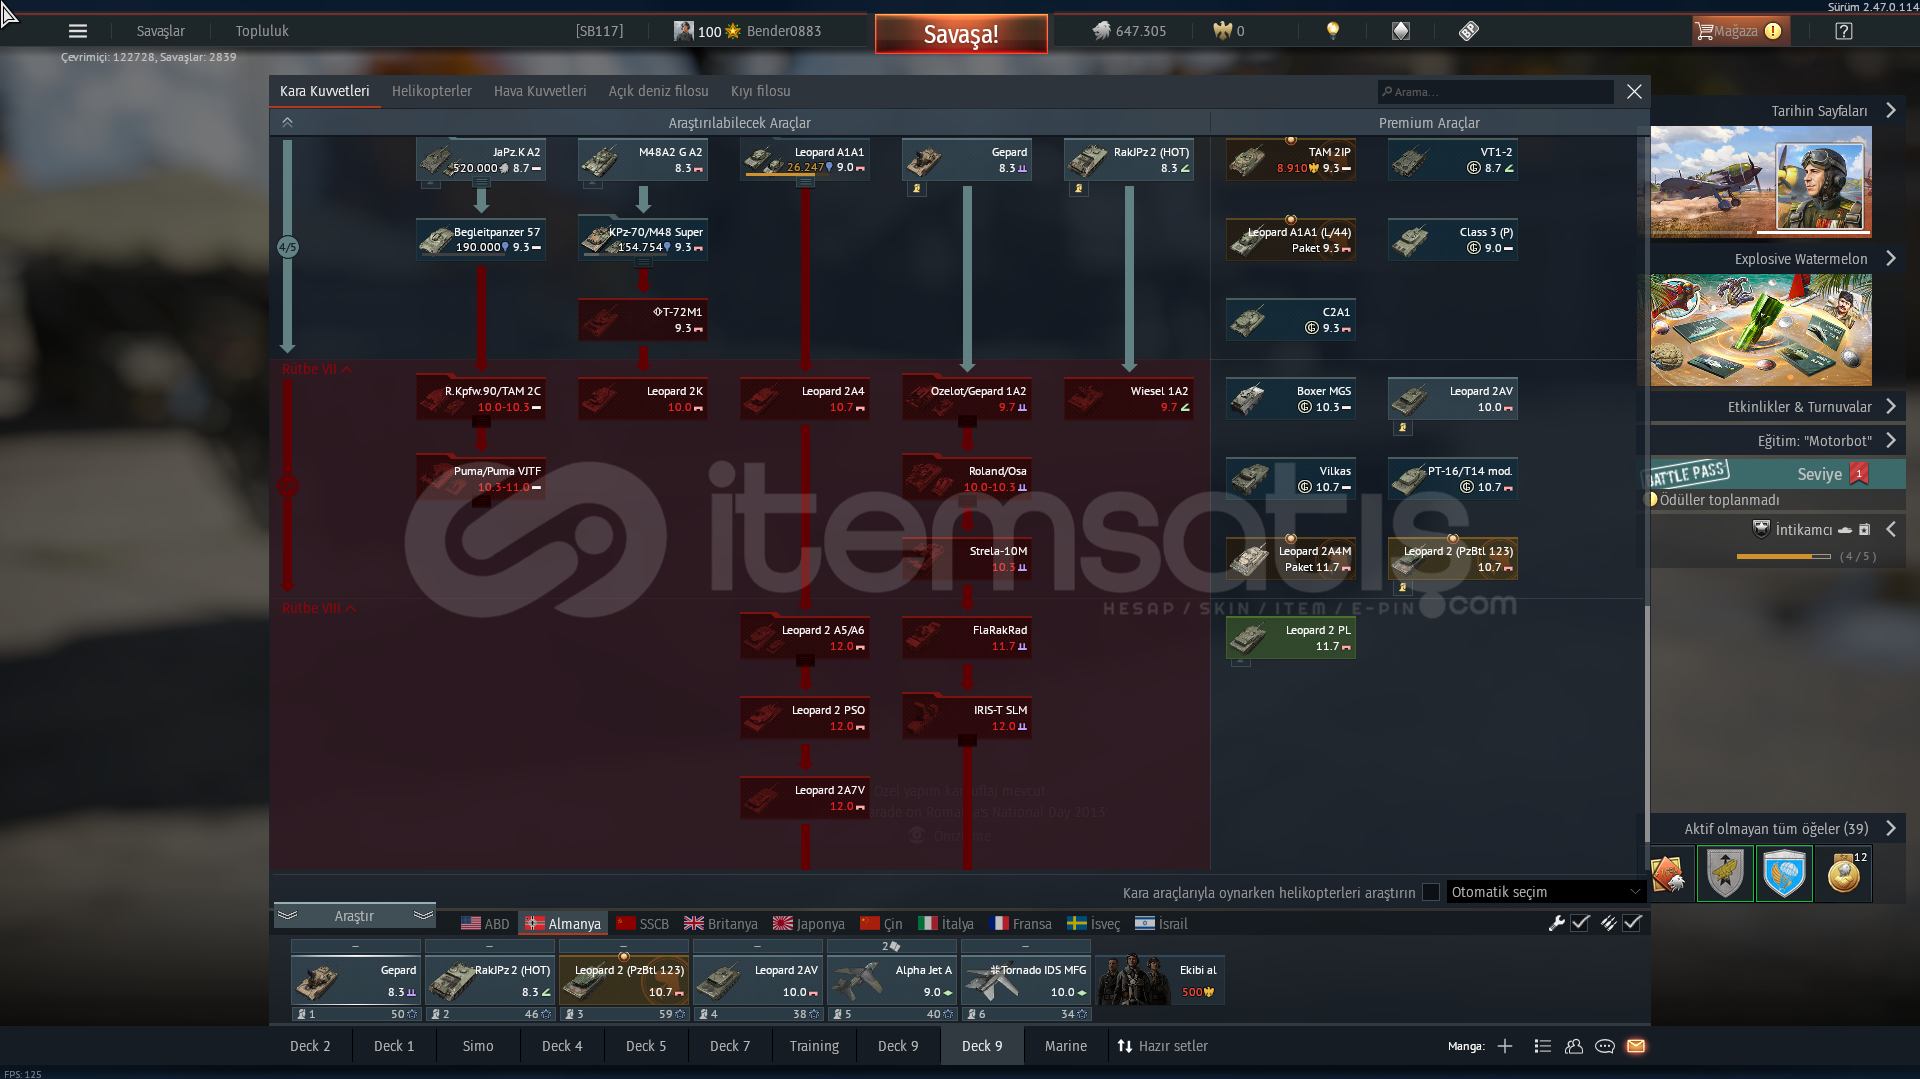Viewport: 1920px width, 1079px height.
Task: Switch to the Açık deniz filosu tab
Action: pos(658,91)
